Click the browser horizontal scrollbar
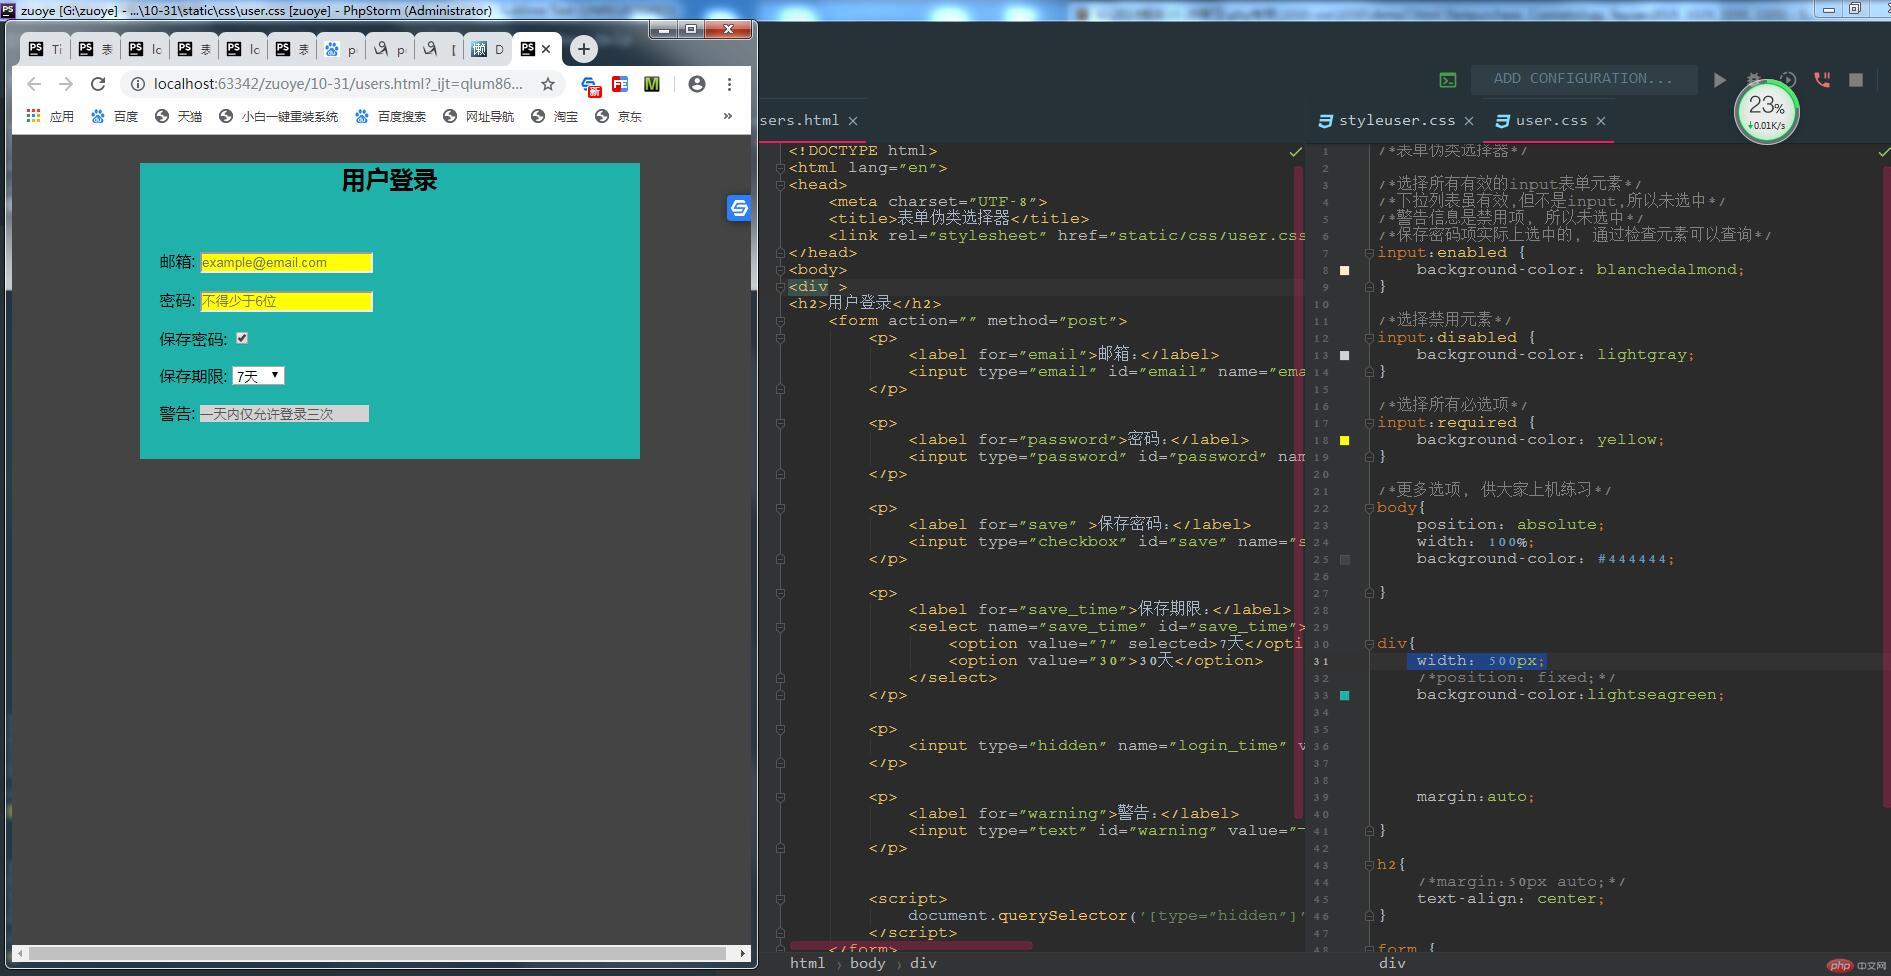Image resolution: width=1891 pixels, height=976 pixels. 380,953
